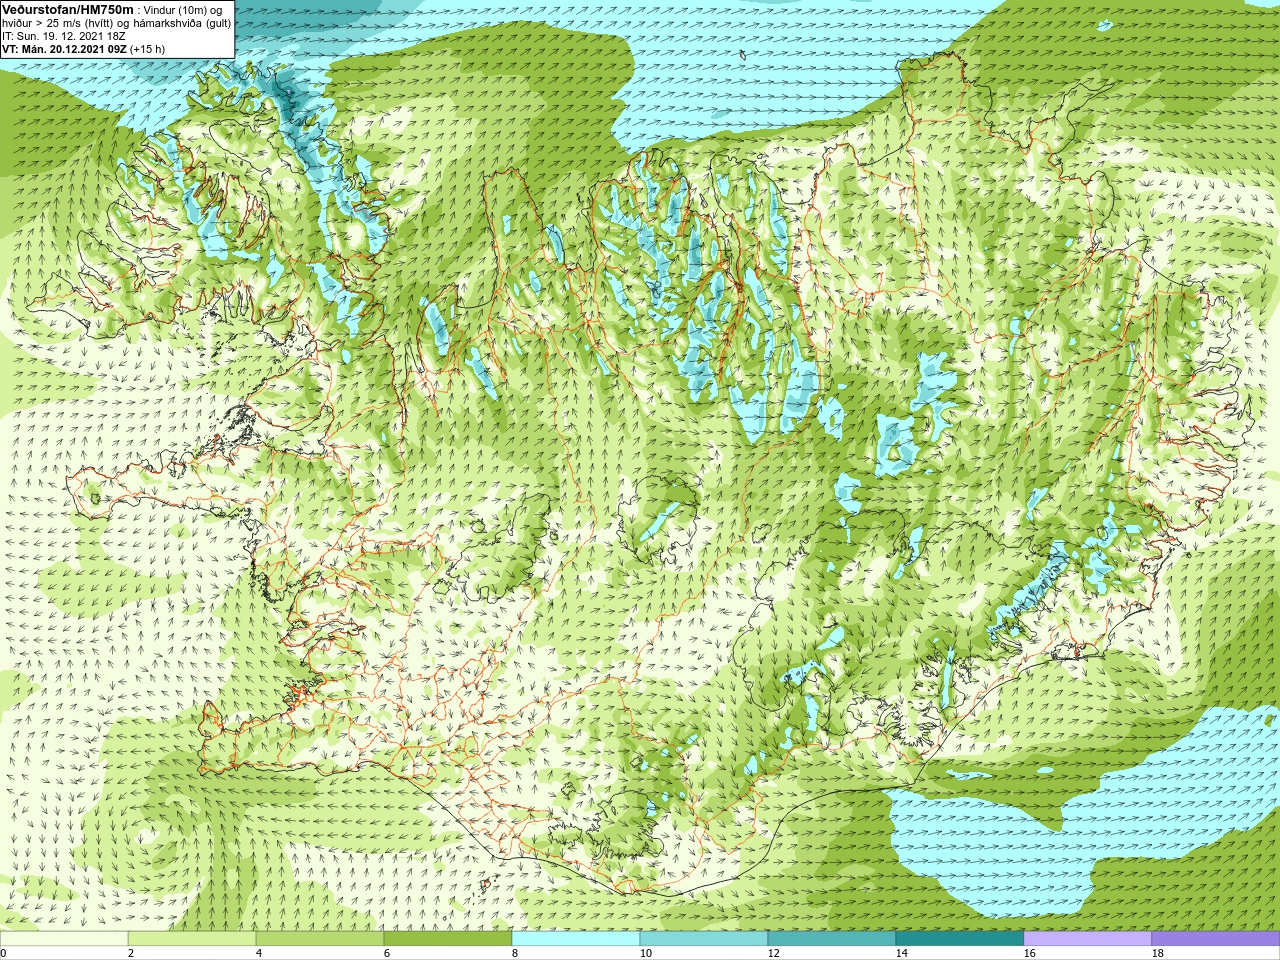The image size is (1280, 960).
Task: Click the 16–18 m/s lavender legend swatch
Action: click(x=1088, y=939)
